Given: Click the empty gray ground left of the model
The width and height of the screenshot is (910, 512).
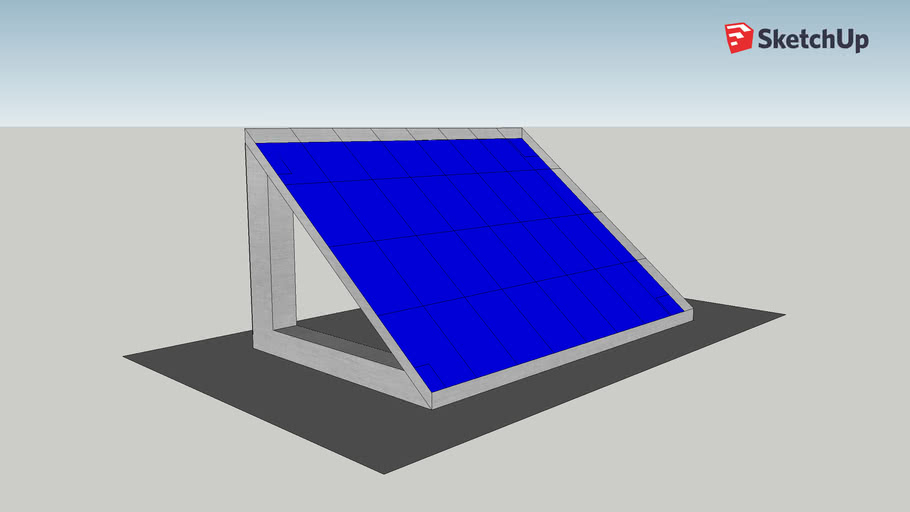Looking at the screenshot, I should 110,250.
